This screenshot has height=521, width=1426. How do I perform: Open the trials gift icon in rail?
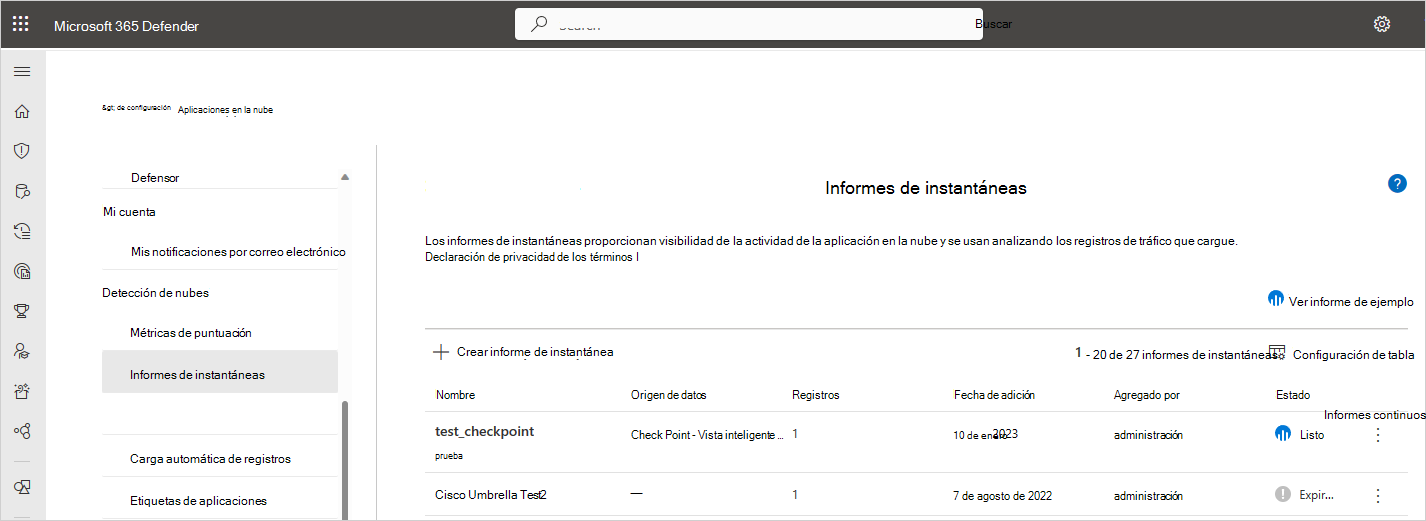coord(21,391)
